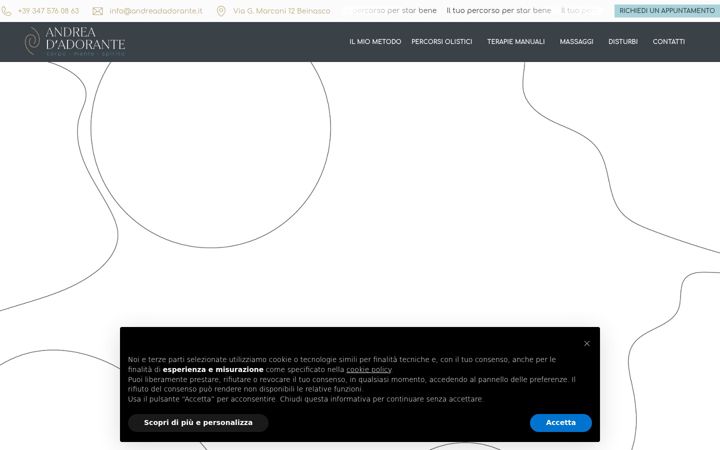Open Contatti menu item

click(669, 41)
